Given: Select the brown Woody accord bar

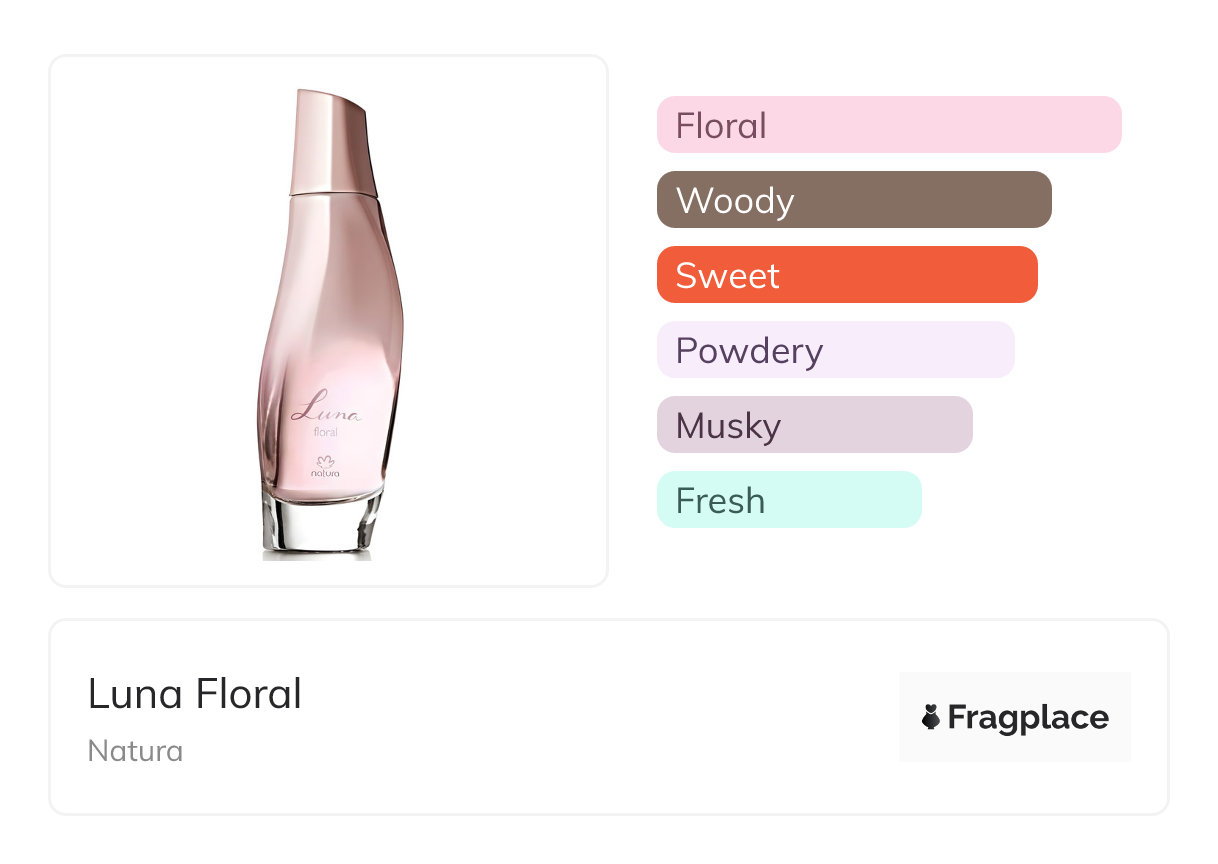Looking at the screenshot, I should click(x=853, y=200).
